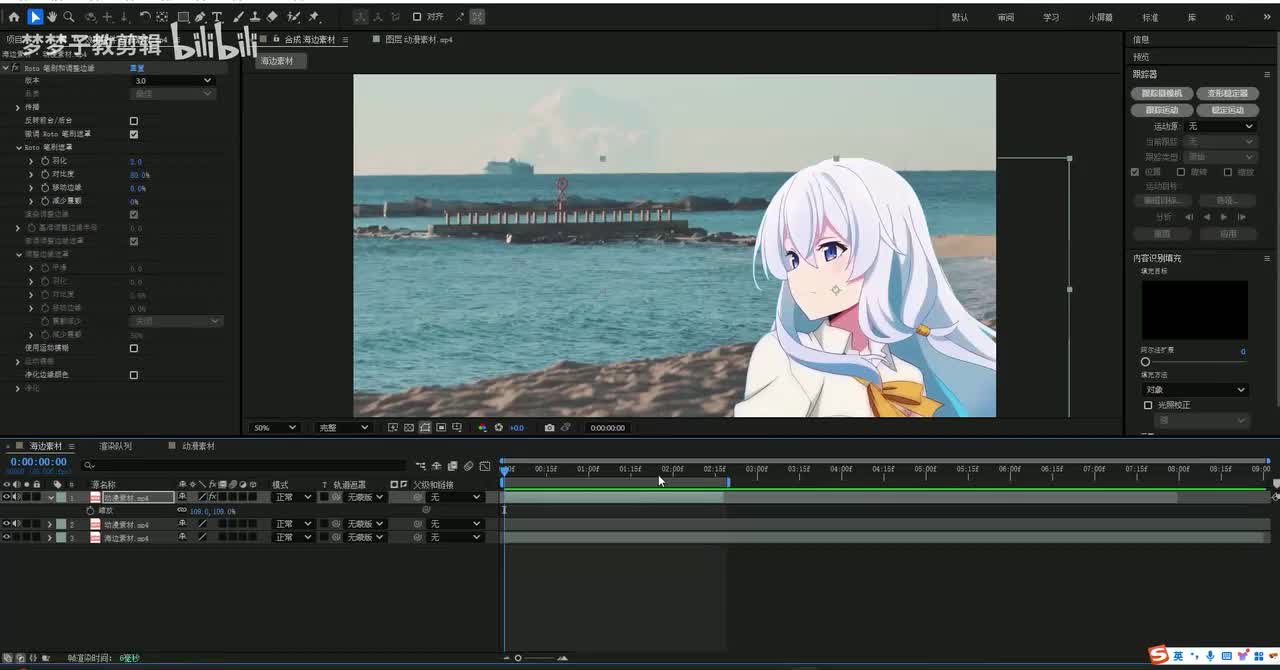Select the Zoom magnifier tool
Image resolution: width=1280 pixels, height=670 pixels.
point(69,17)
